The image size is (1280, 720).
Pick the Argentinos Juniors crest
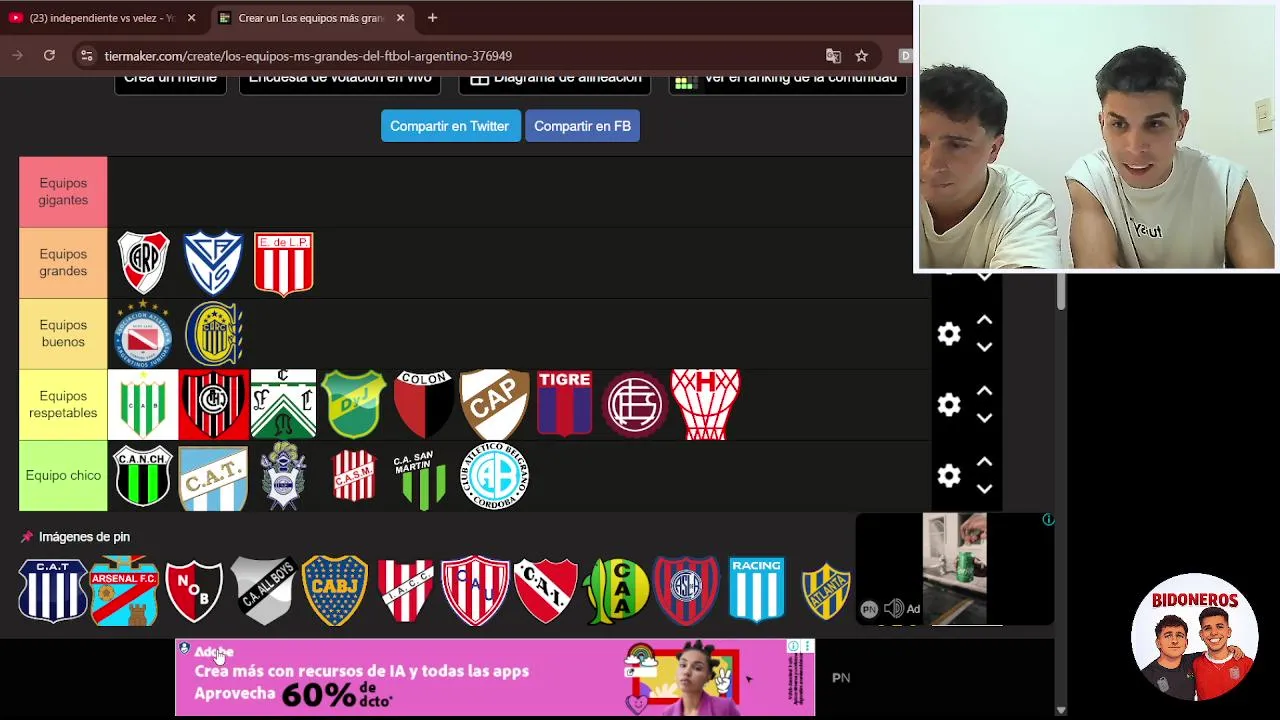click(143, 334)
